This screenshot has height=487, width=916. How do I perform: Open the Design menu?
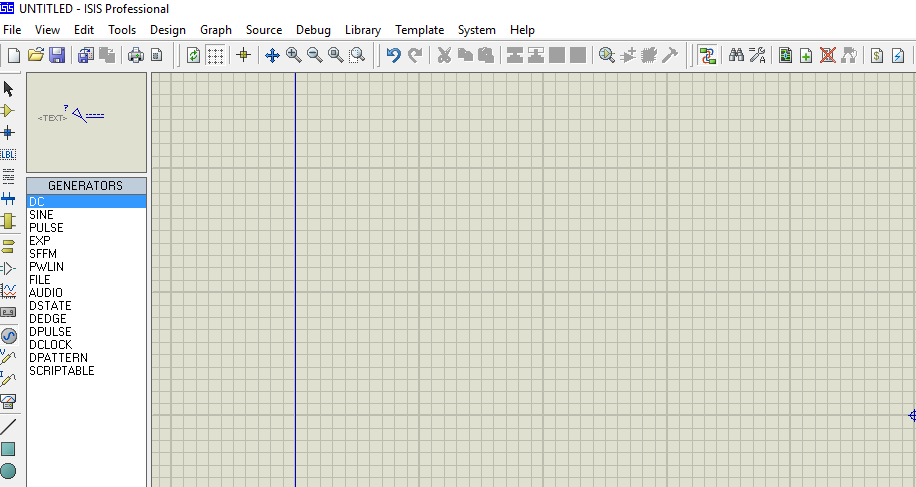168,30
